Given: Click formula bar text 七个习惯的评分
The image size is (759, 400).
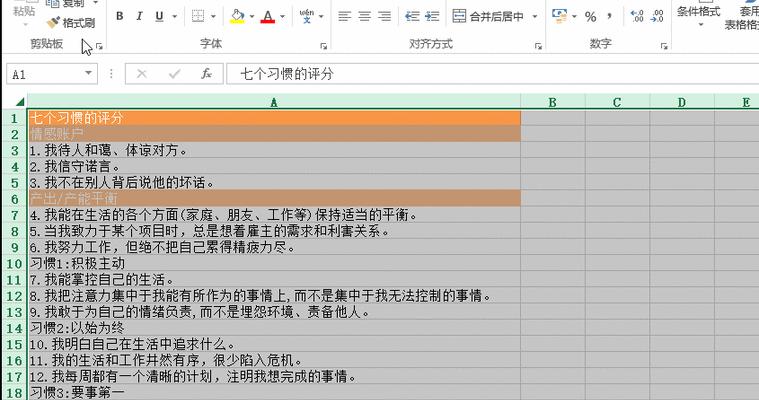Looking at the screenshot, I should tap(287, 74).
